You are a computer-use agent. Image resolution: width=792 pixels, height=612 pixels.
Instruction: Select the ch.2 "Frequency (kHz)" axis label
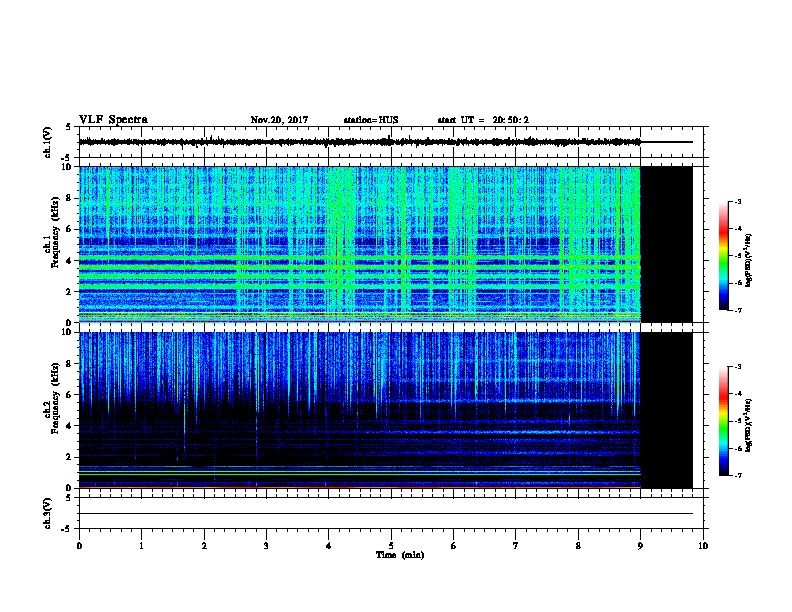[x=55, y=398]
